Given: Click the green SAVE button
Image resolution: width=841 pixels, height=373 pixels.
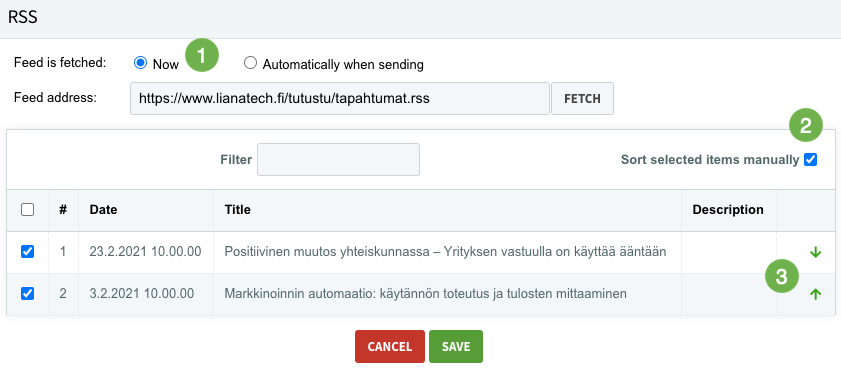Looking at the screenshot, I should tap(456, 347).
